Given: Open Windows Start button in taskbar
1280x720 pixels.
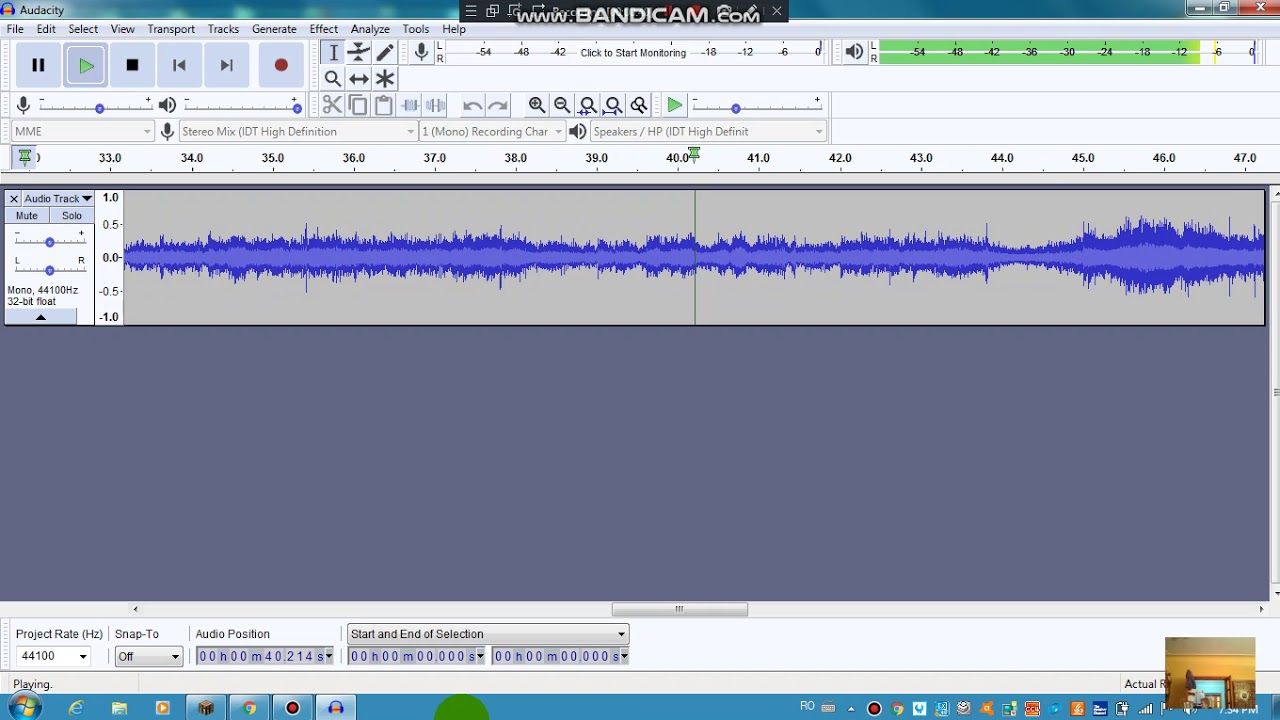Looking at the screenshot, I should point(23,708).
